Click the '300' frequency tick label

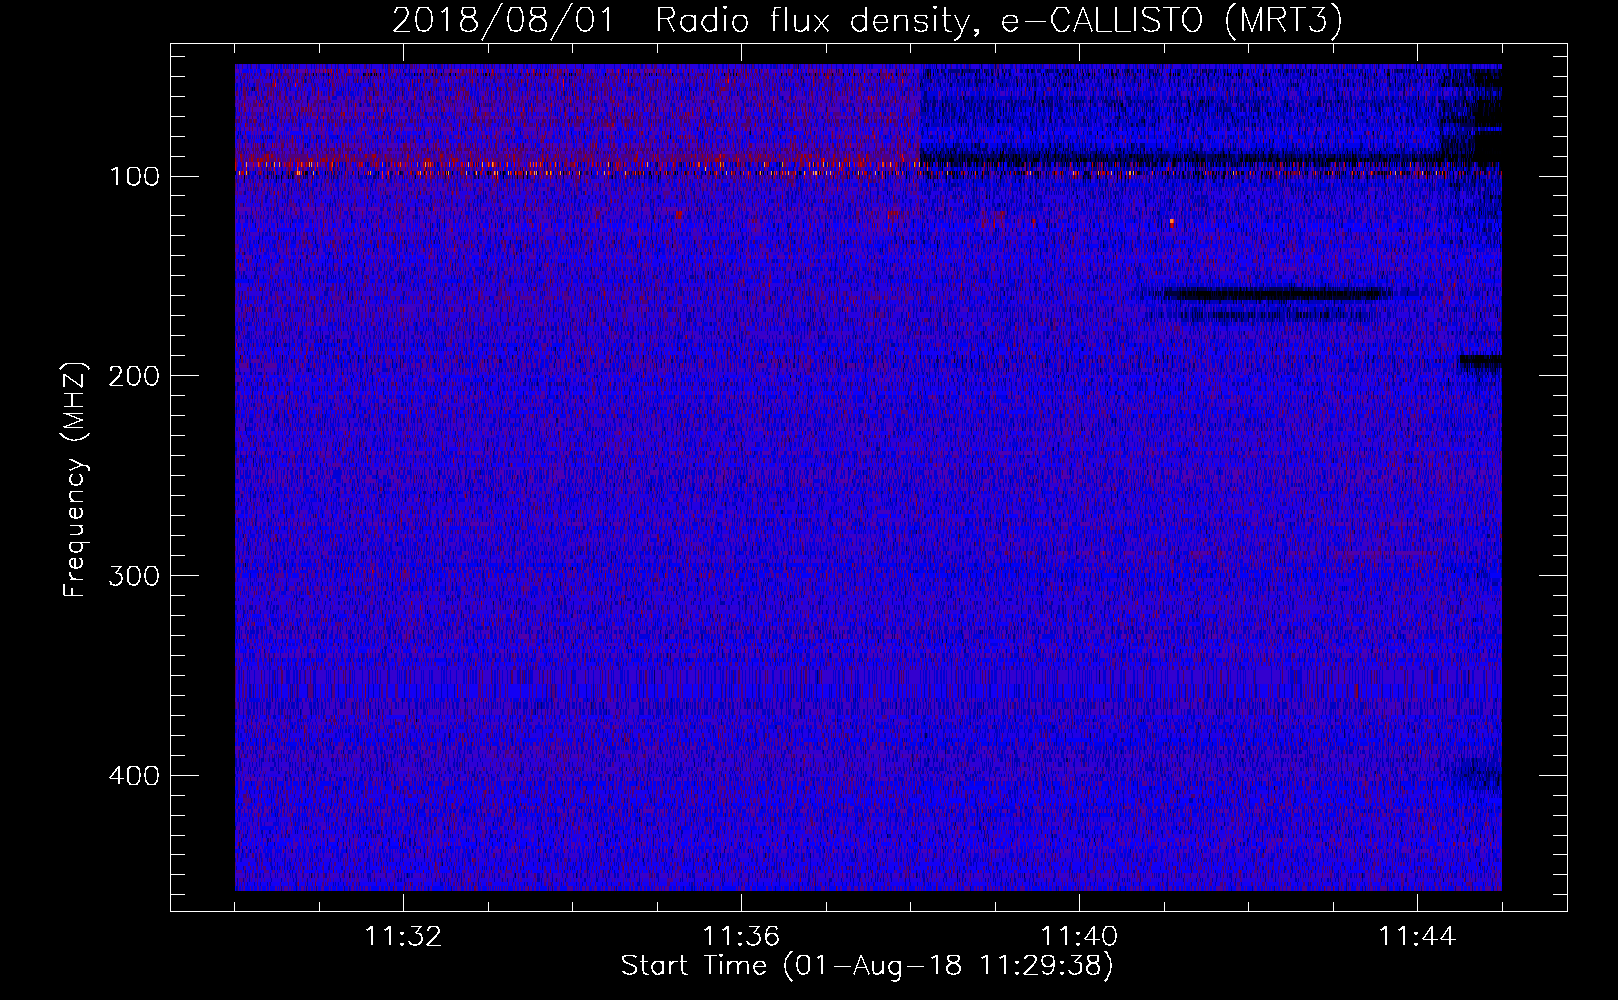coord(134,576)
